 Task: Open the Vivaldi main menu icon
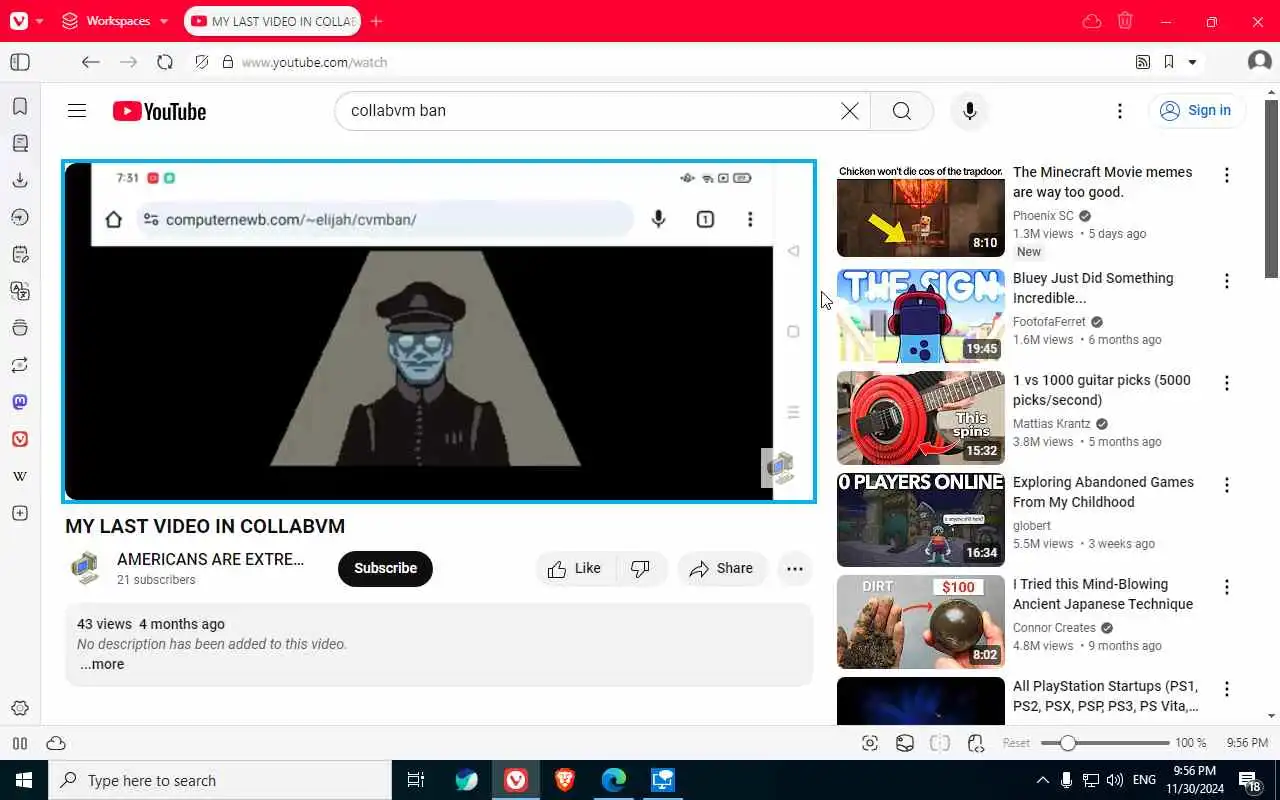(x=19, y=21)
